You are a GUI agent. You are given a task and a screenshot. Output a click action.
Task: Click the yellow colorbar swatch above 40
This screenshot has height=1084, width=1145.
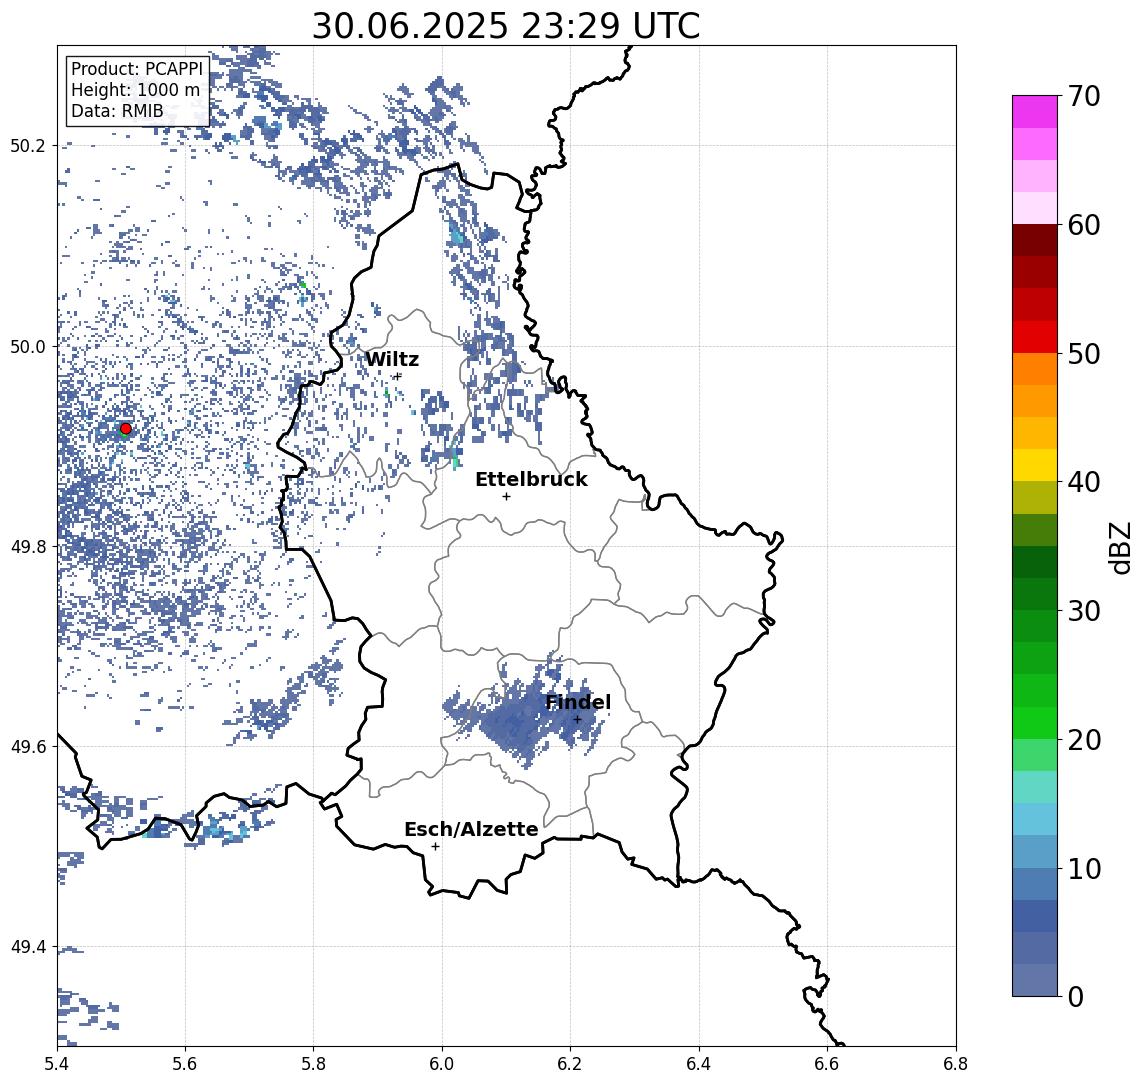(x=1035, y=465)
